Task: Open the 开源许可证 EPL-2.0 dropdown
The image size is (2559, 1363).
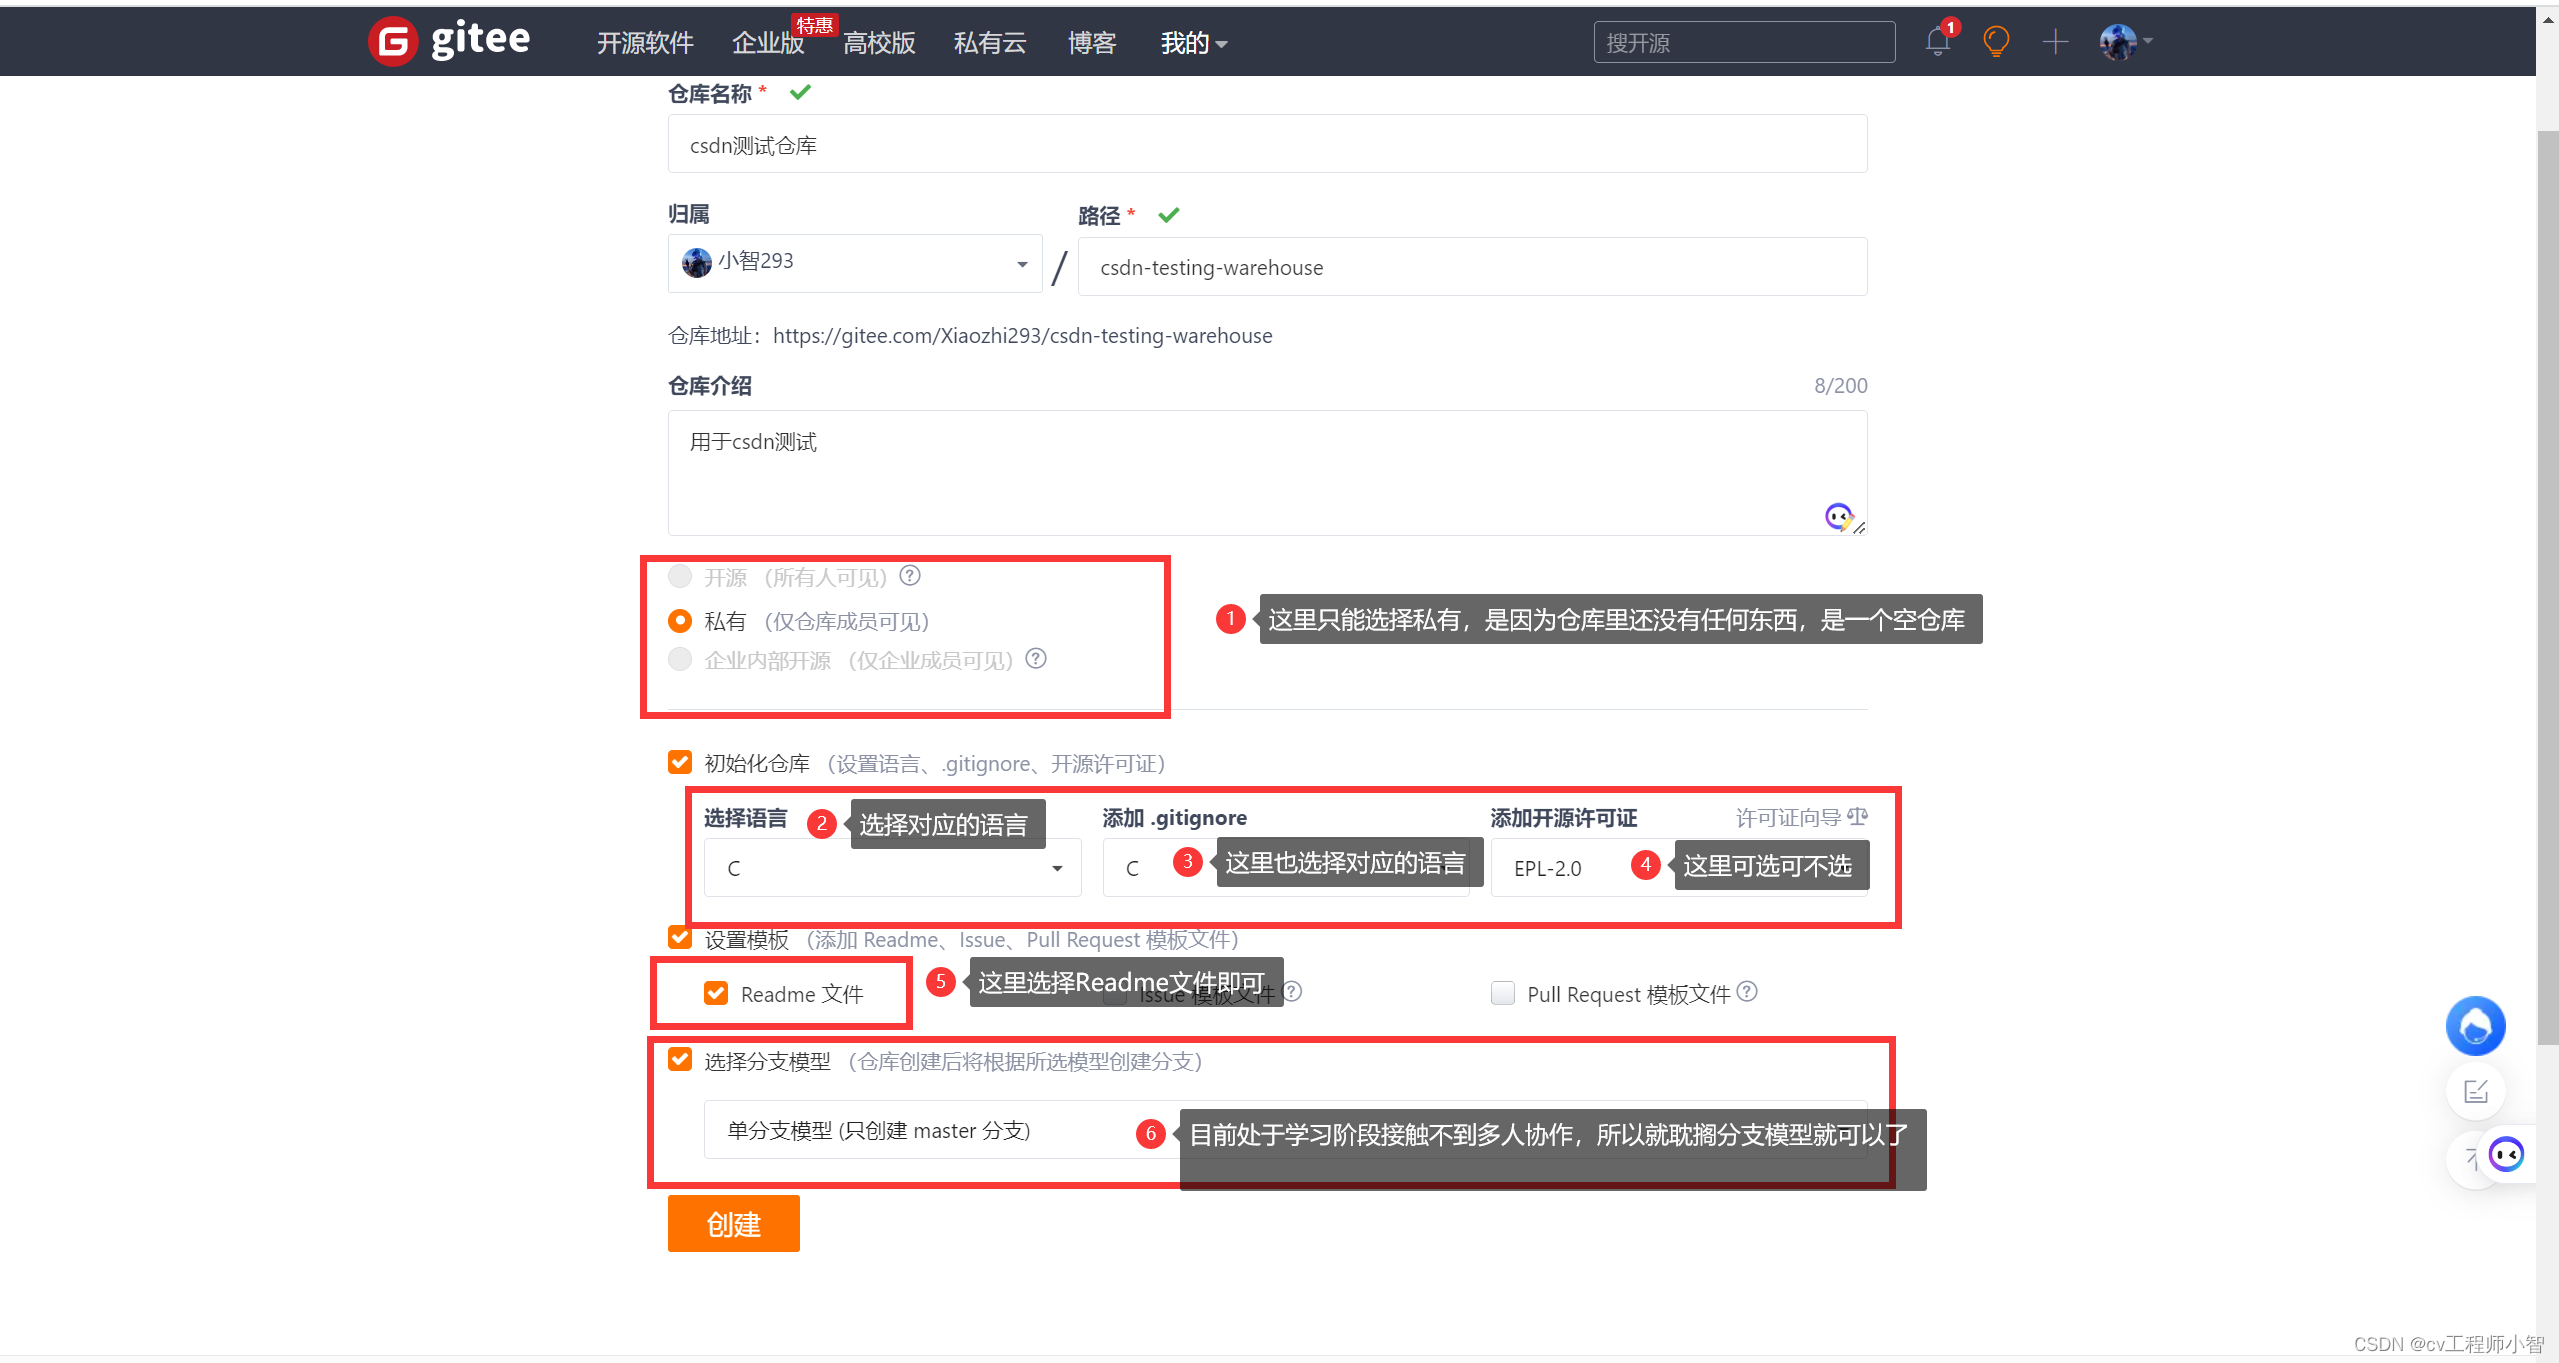Action: (x=1679, y=868)
